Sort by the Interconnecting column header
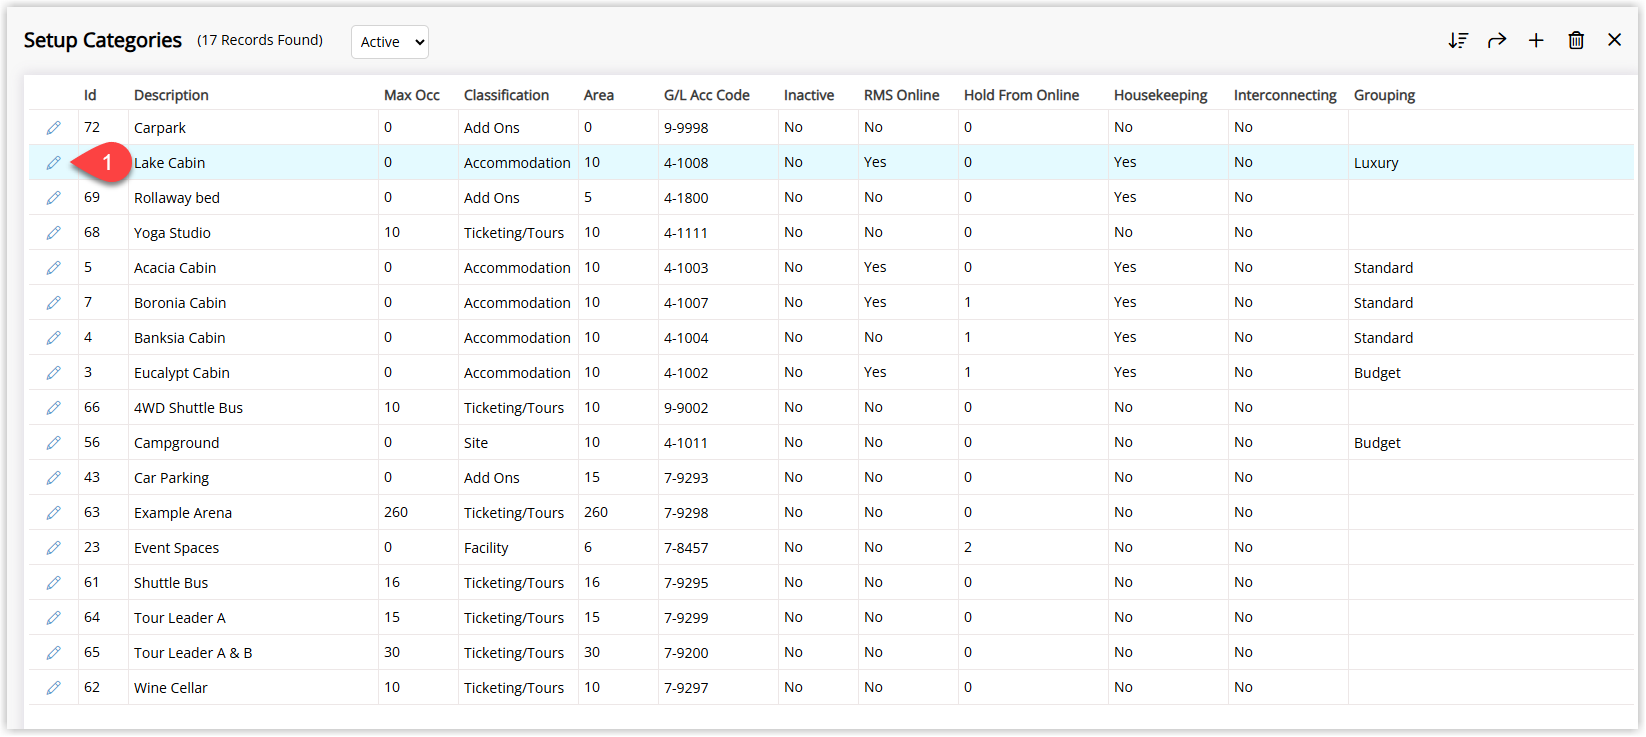Viewport: 1646px width, 737px height. (x=1285, y=95)
